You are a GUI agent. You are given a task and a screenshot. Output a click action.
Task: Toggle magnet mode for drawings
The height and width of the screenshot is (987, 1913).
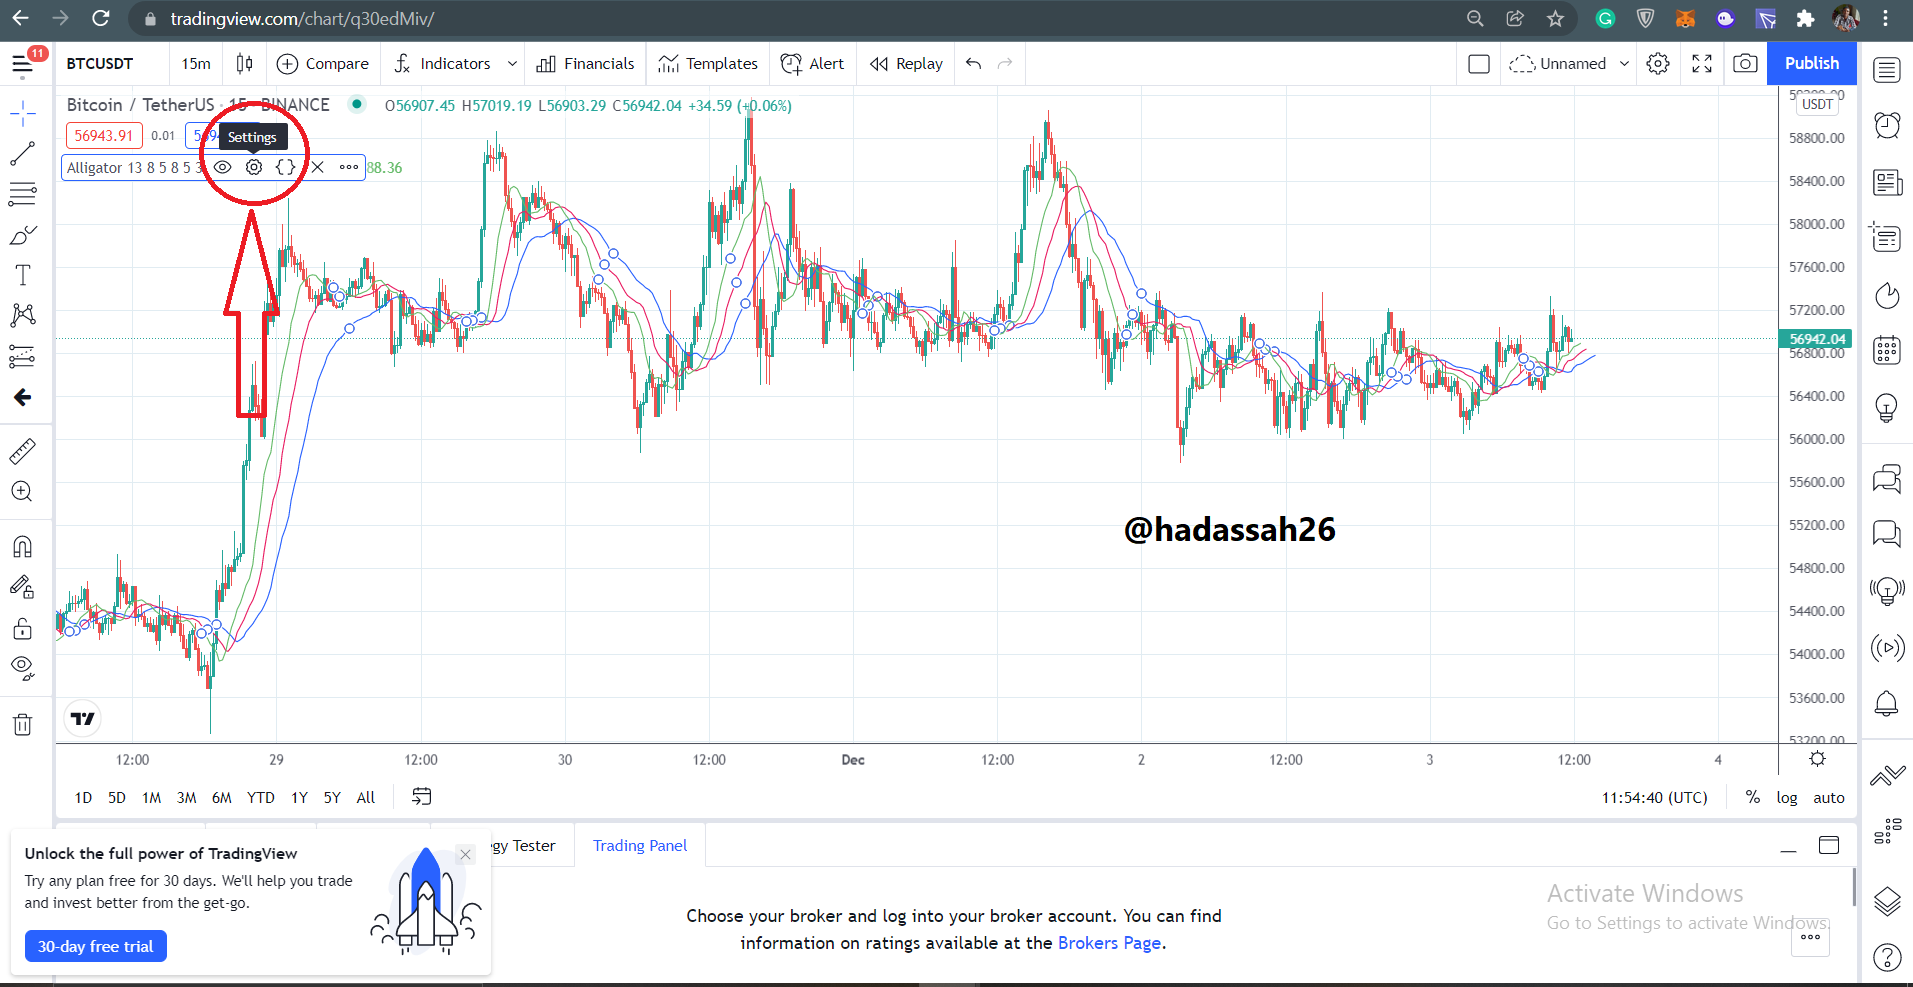22,546
